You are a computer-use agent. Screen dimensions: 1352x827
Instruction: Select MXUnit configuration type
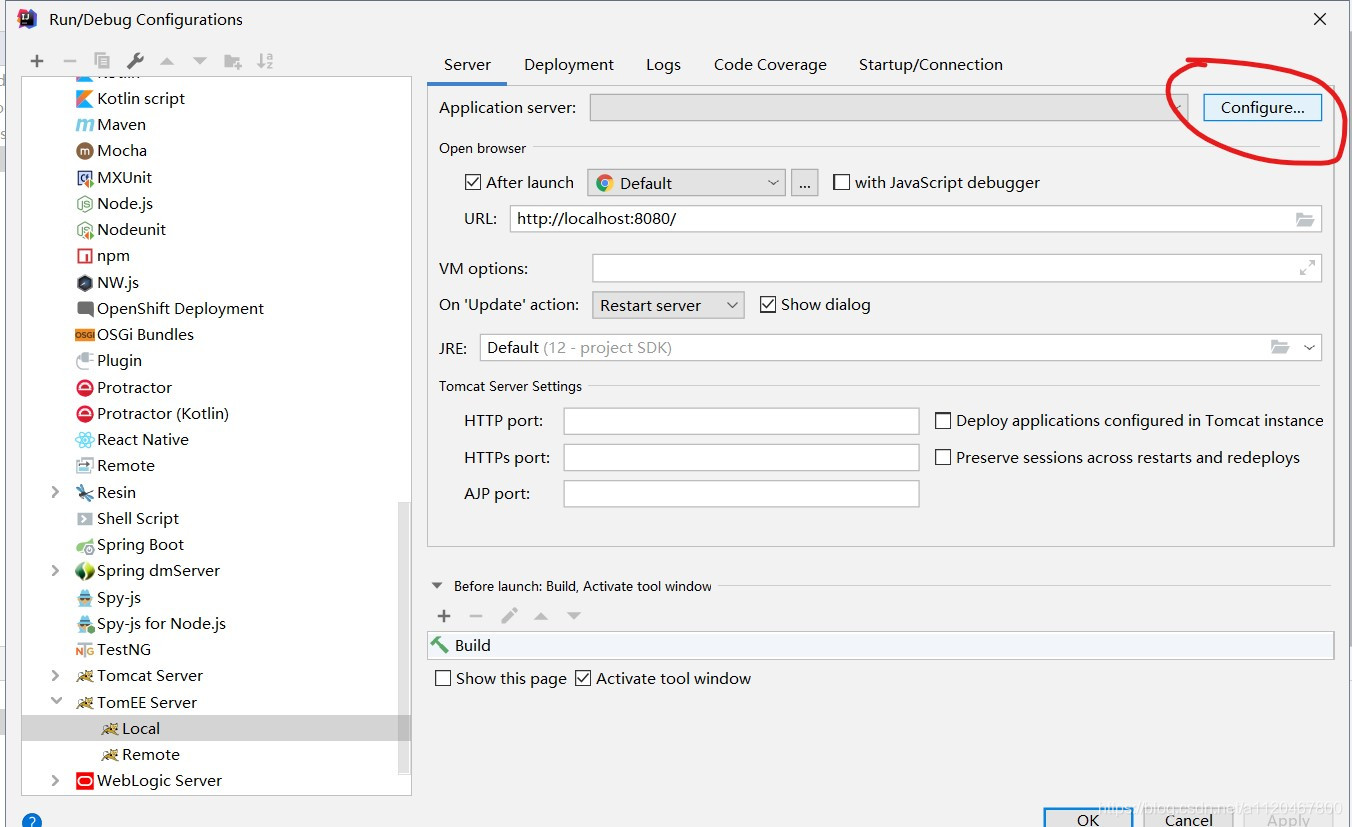point(124,177)
